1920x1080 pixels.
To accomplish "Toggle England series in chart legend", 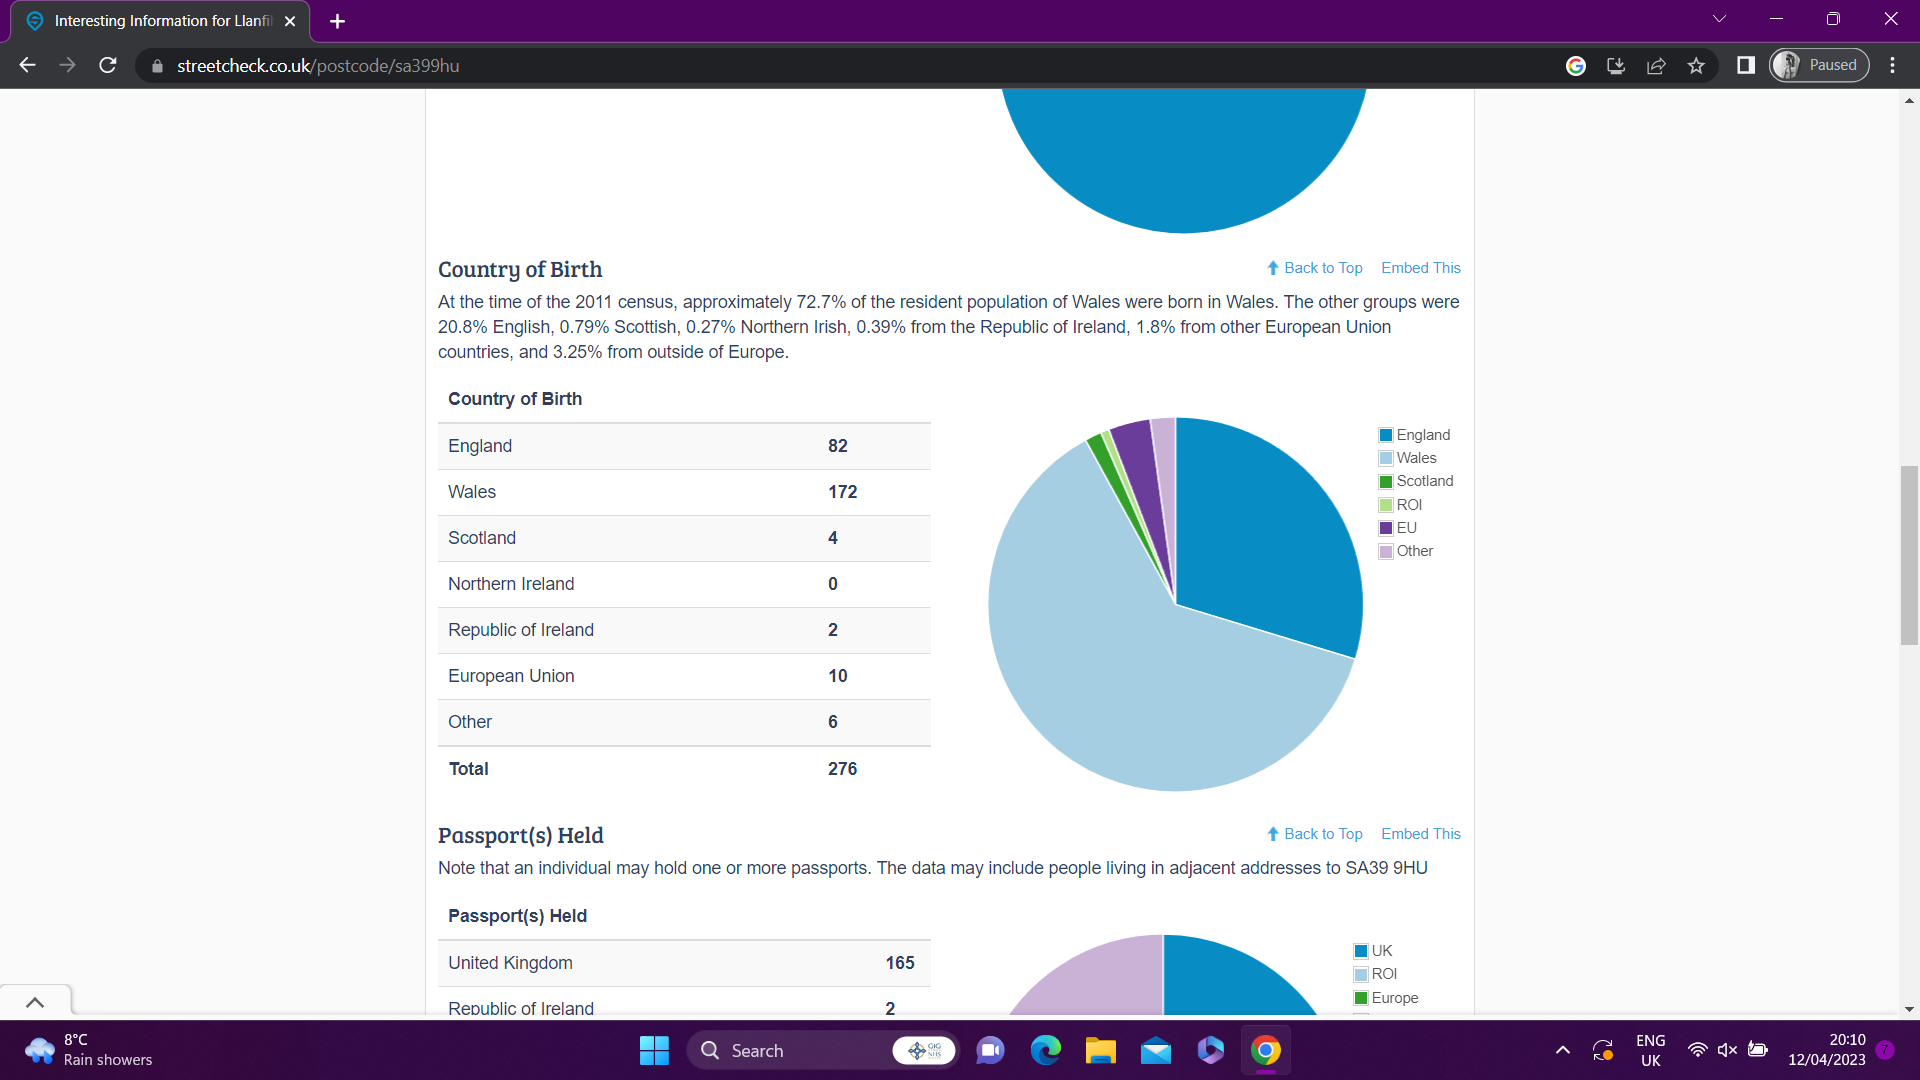I will coord(1421,435).
